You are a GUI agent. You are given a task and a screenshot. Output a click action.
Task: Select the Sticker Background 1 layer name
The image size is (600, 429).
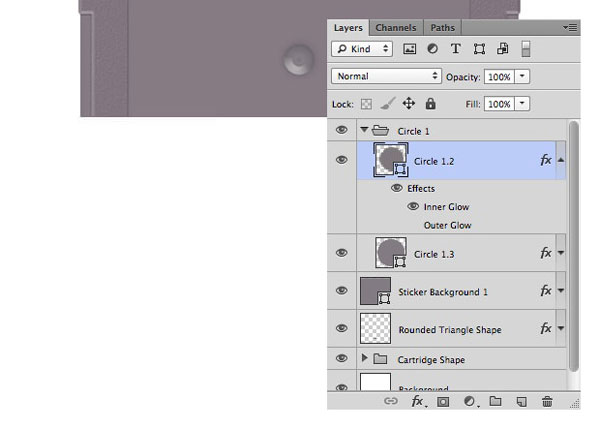[443, 292]
